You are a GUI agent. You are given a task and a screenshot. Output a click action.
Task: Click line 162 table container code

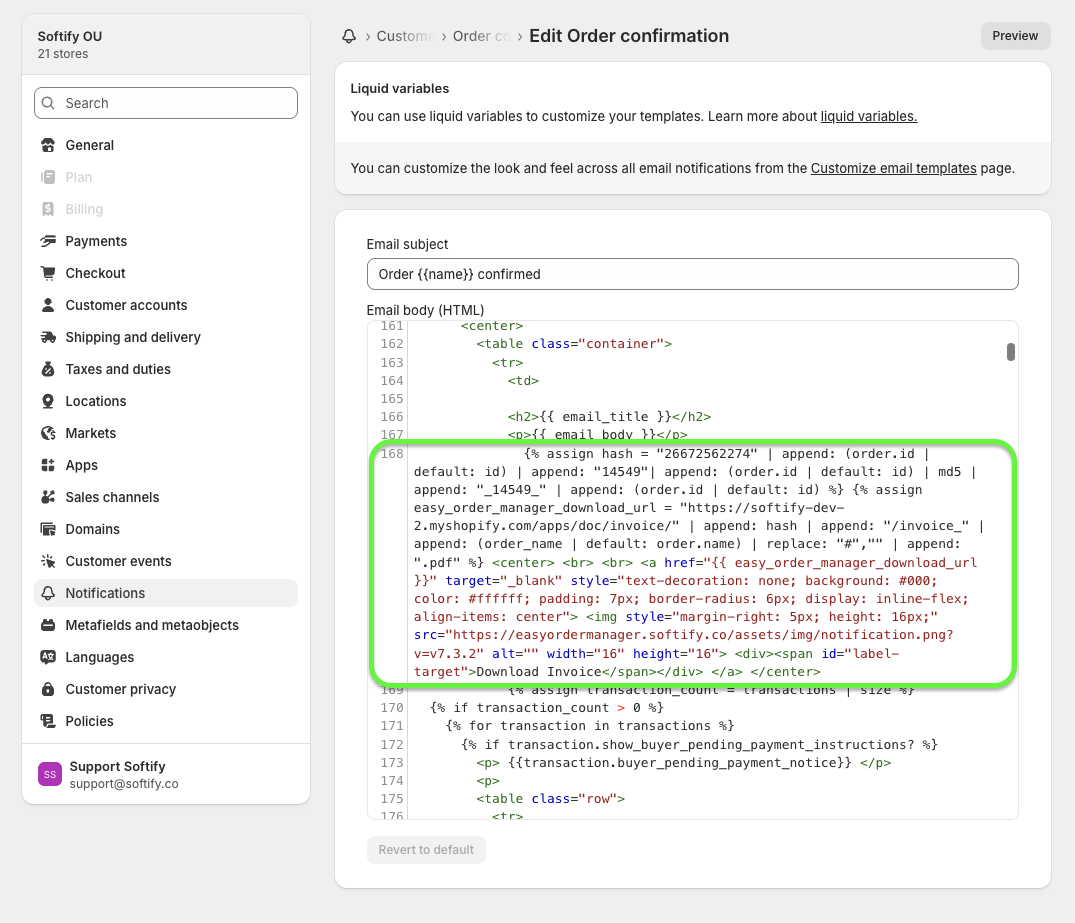tap(574, 344)
